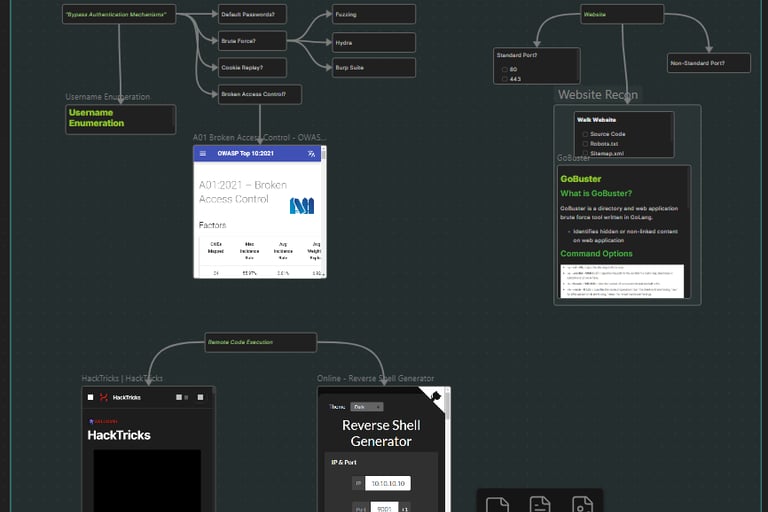Click the OWASP translate language icon

(311, 153)
